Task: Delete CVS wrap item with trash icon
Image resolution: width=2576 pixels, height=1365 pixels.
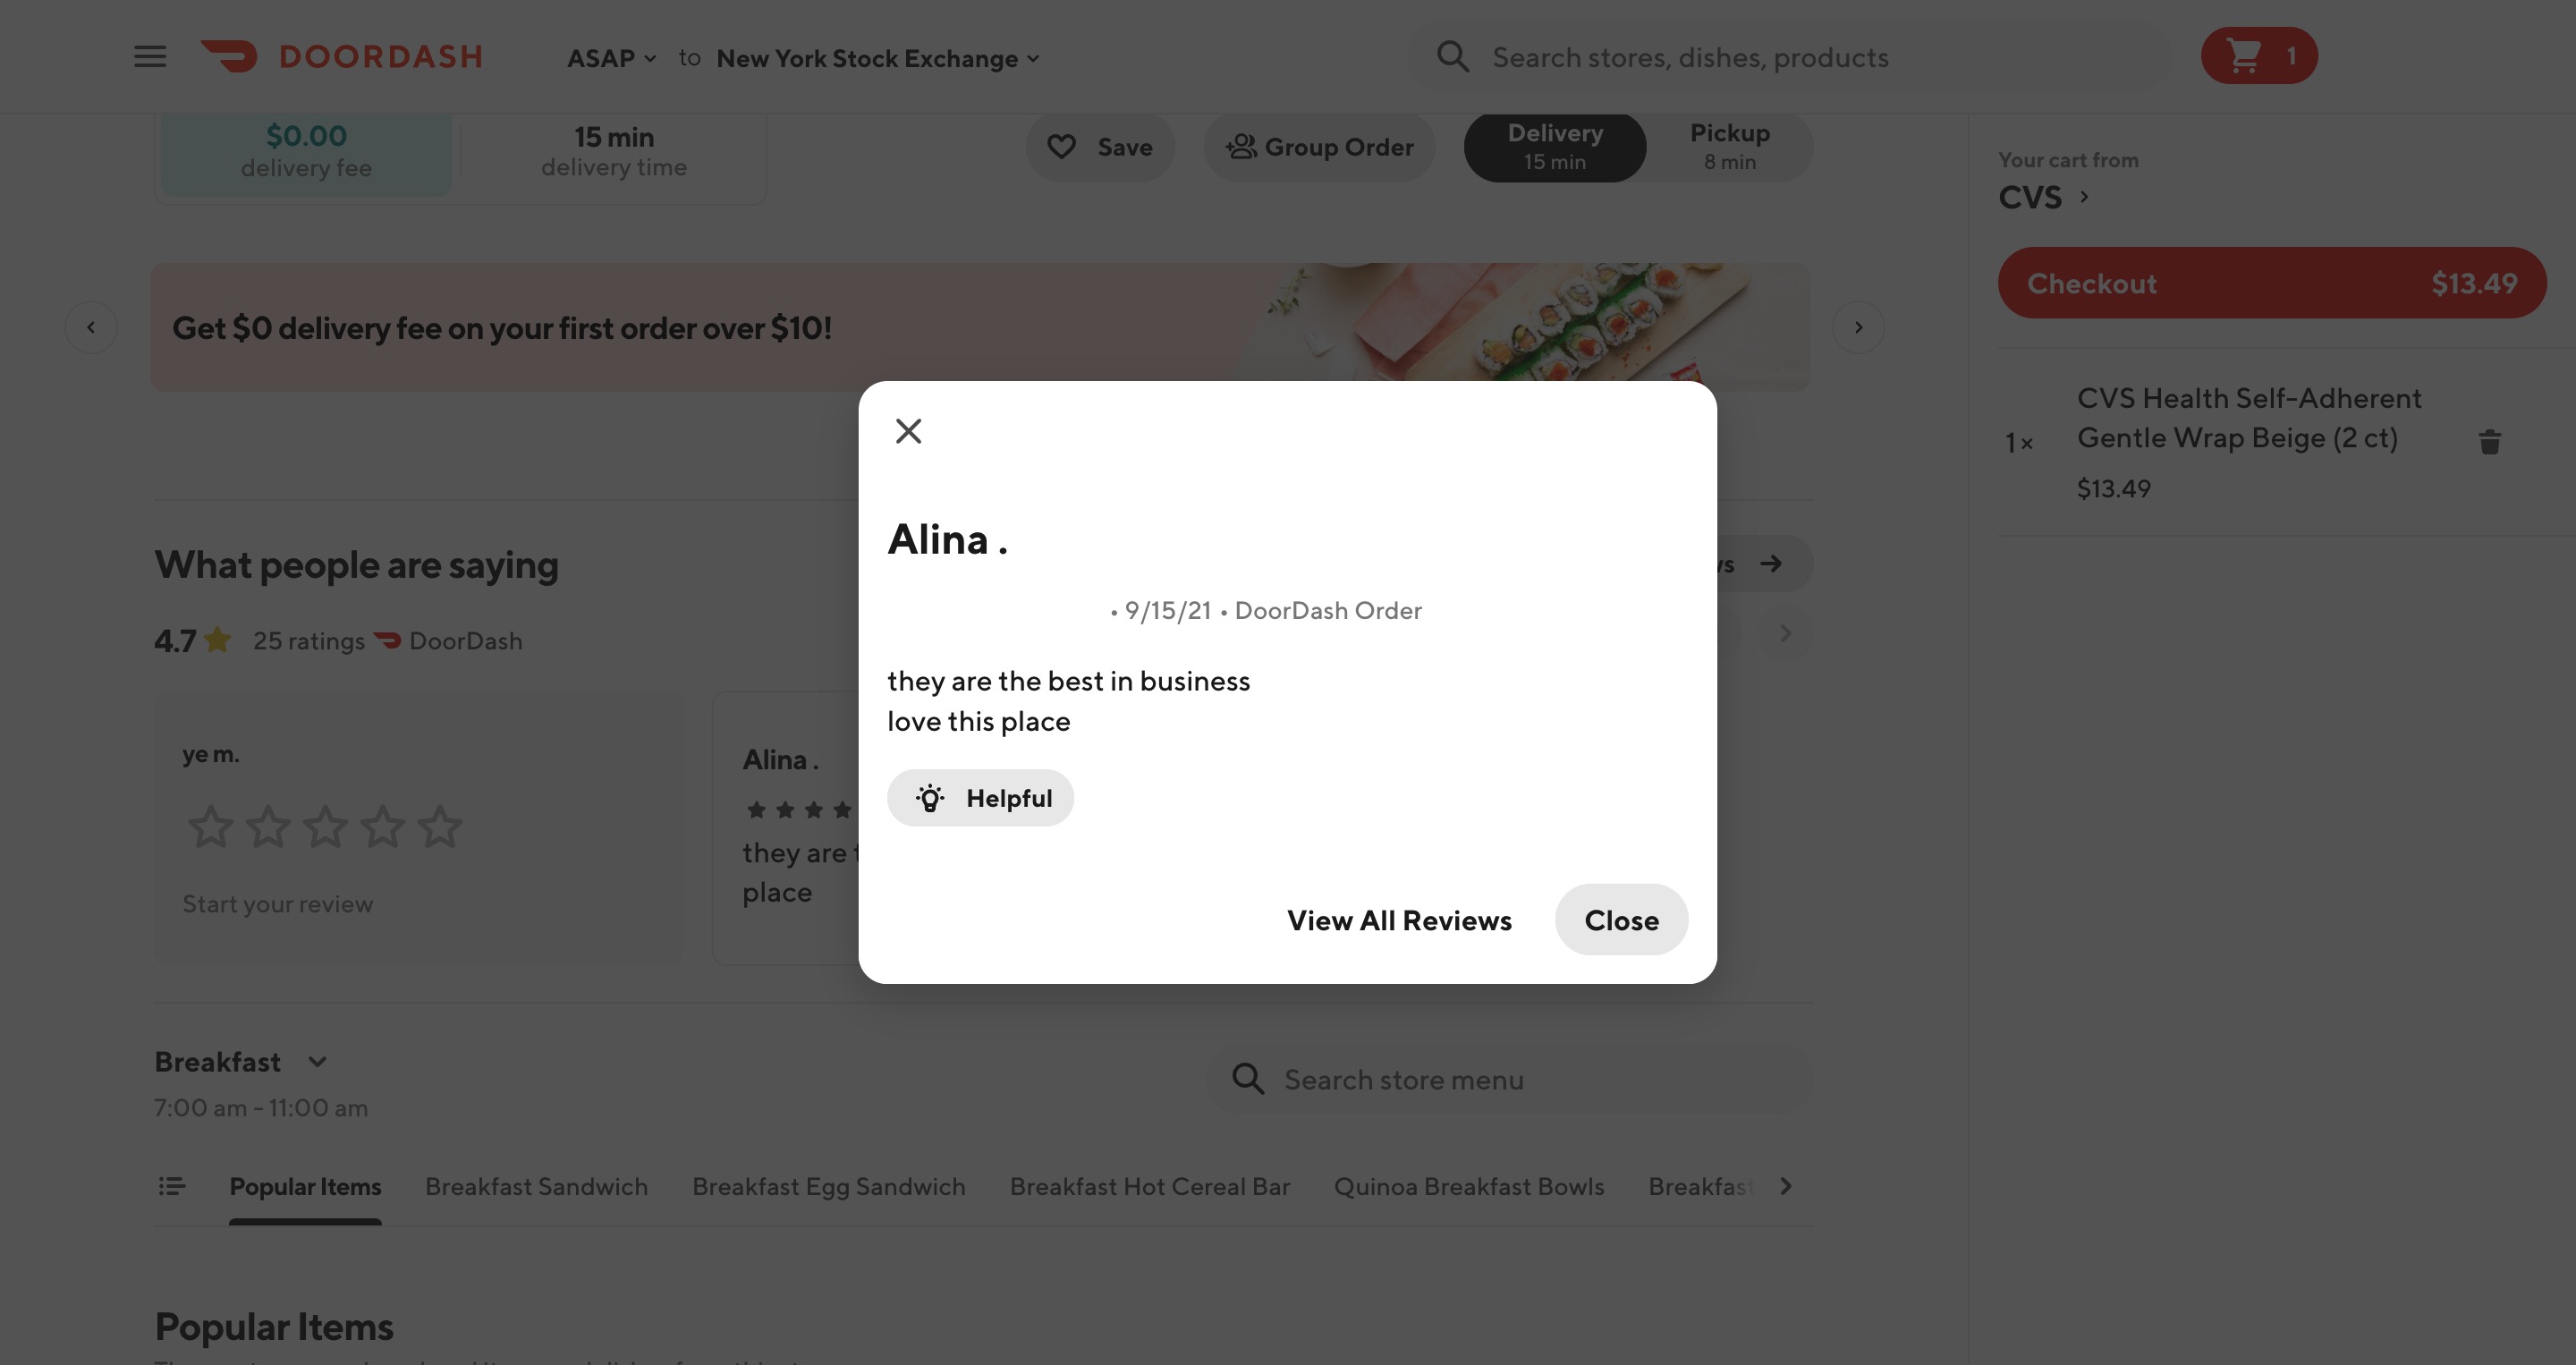Action: tap(2490, 441)
